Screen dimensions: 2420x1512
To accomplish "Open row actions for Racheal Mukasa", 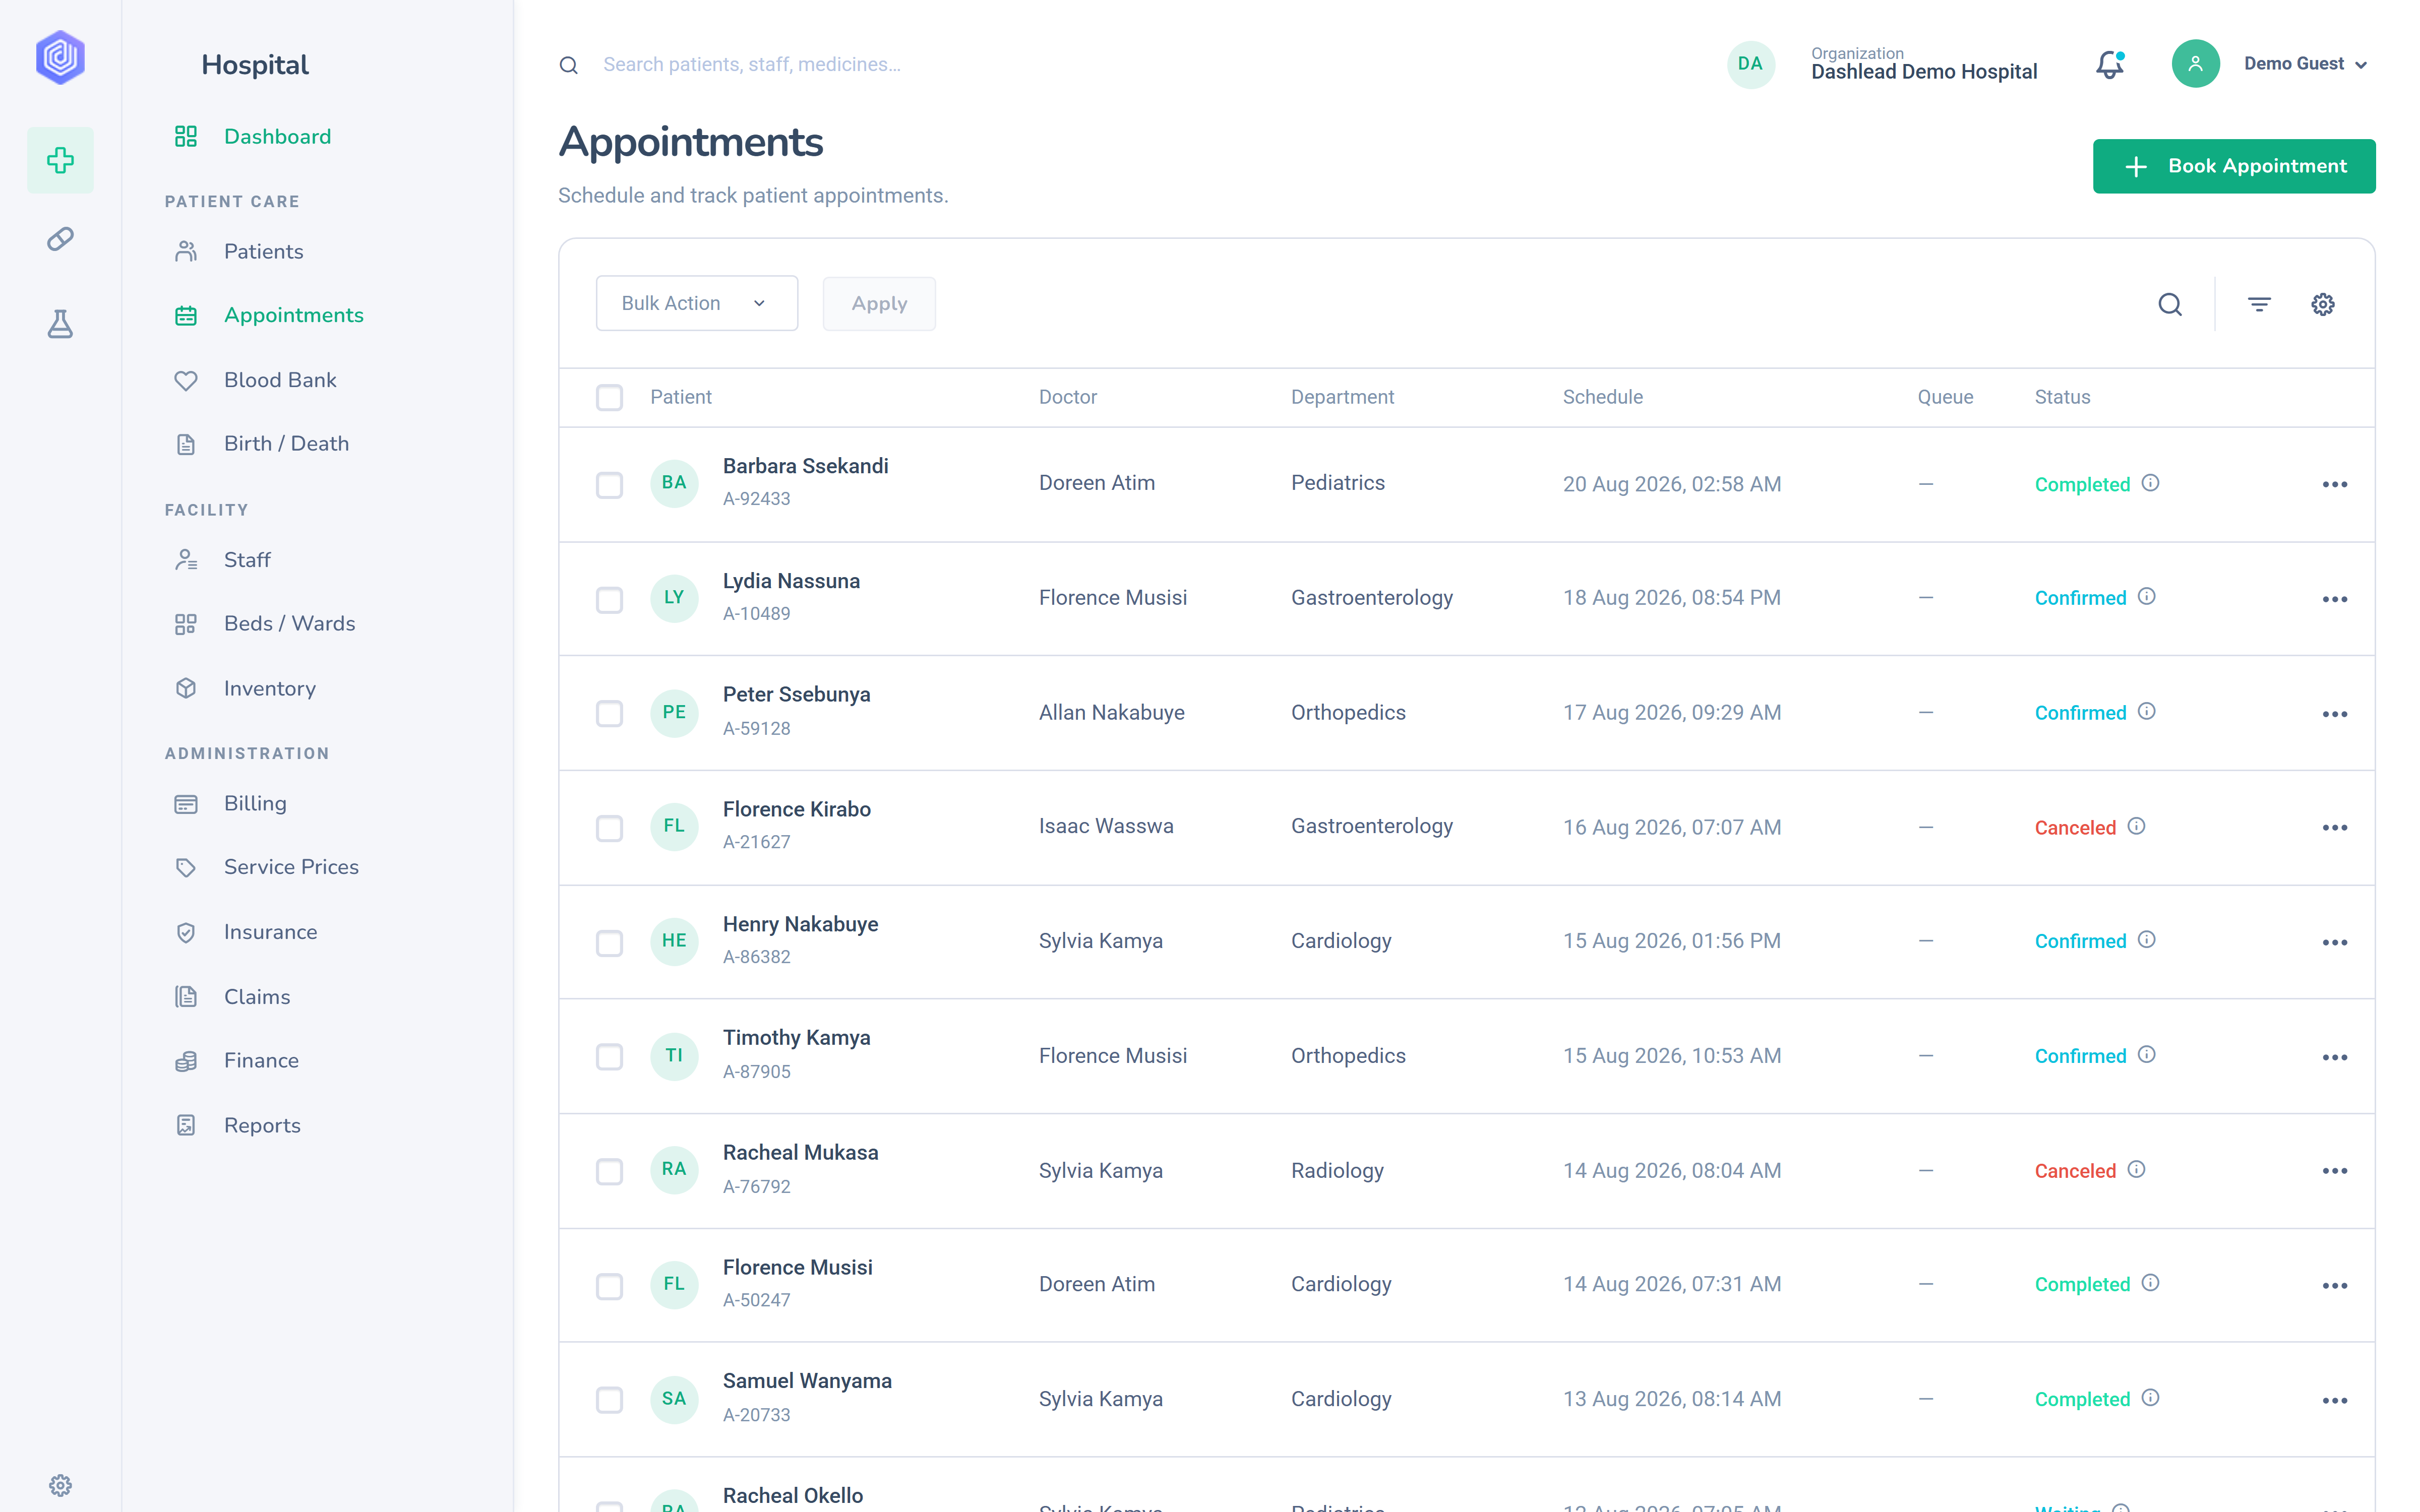I will point(2335,1171).
